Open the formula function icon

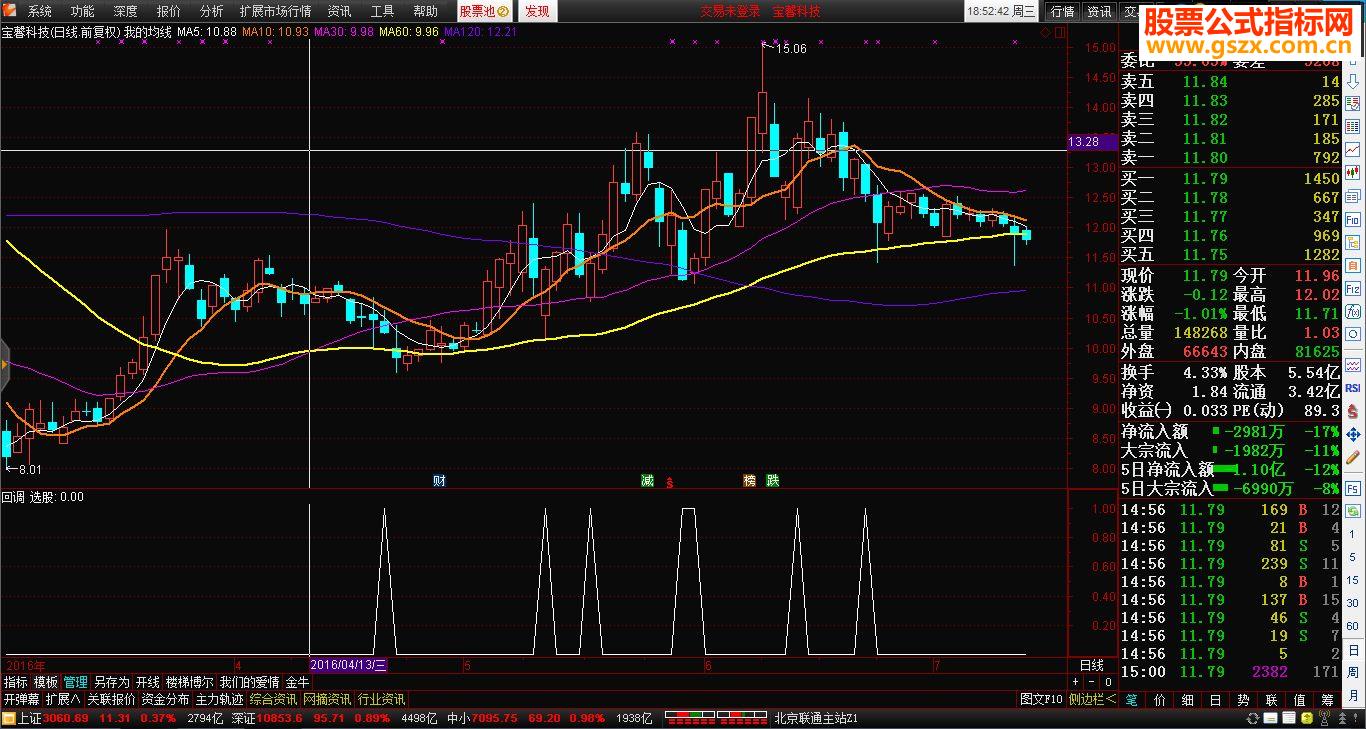[x=1353, y=312]
